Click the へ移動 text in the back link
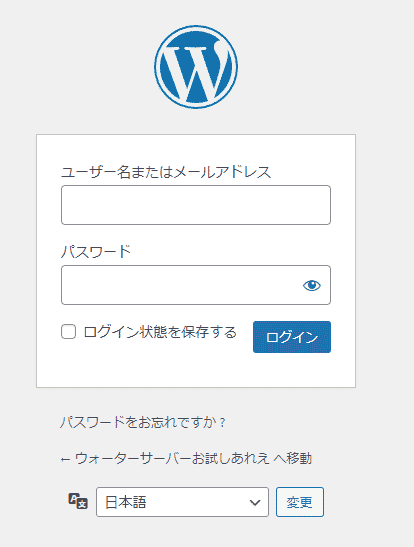The image size is (414, 547). [293, 458]
